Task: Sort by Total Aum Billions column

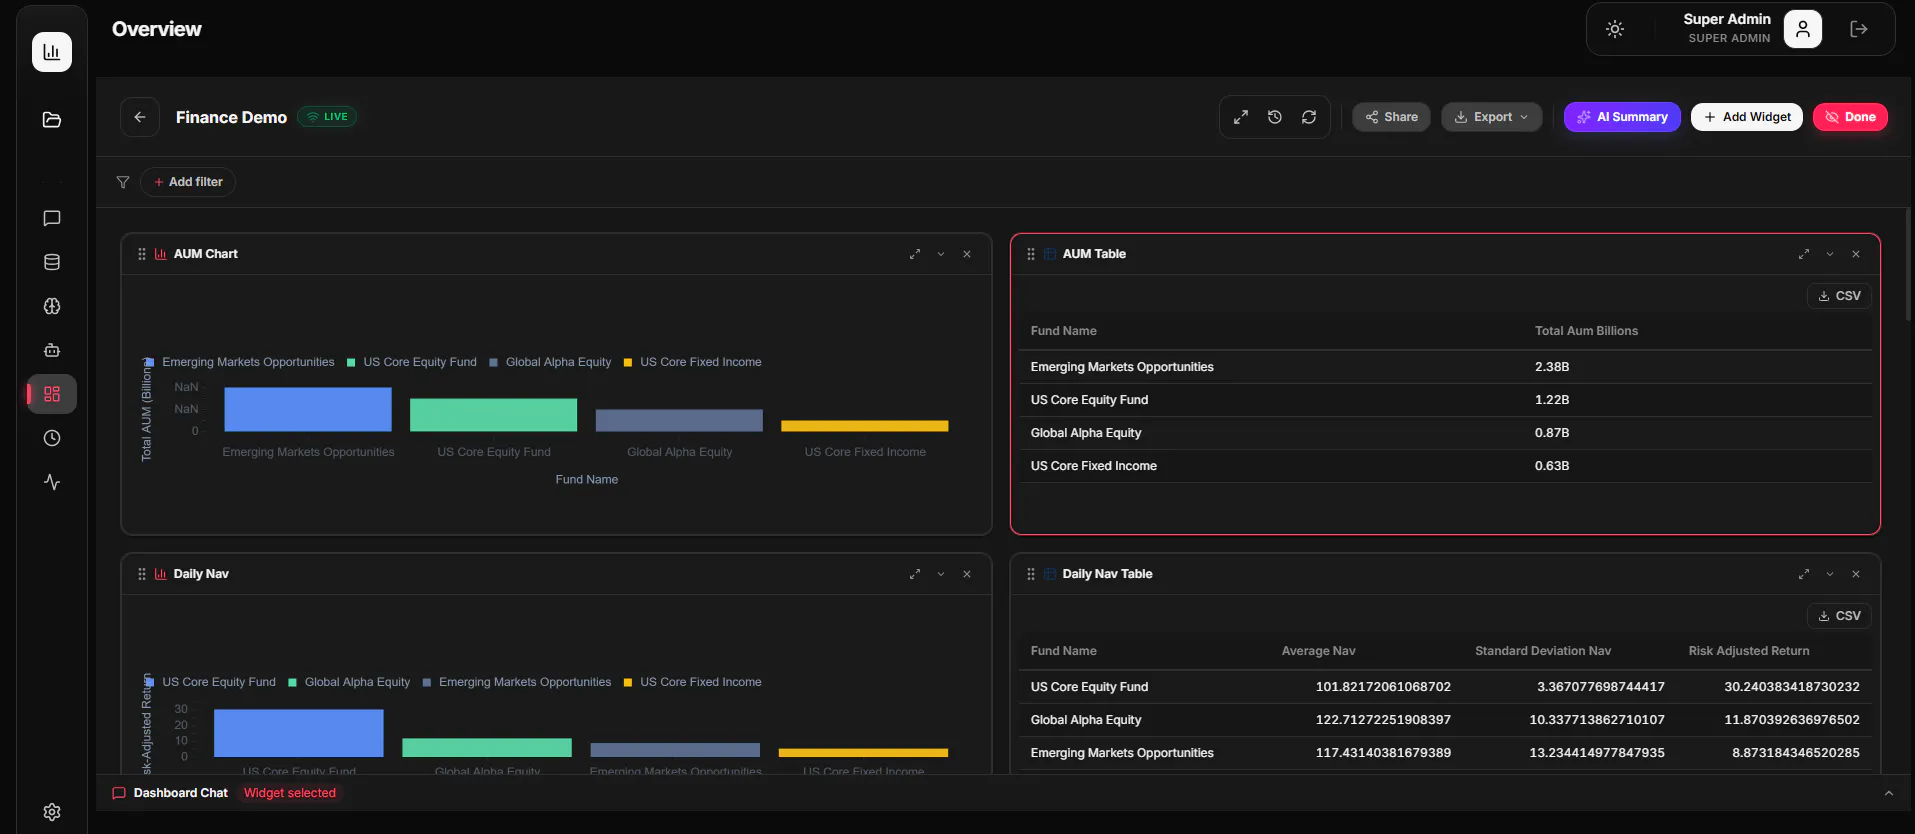Action: [x=1586, y=331]
